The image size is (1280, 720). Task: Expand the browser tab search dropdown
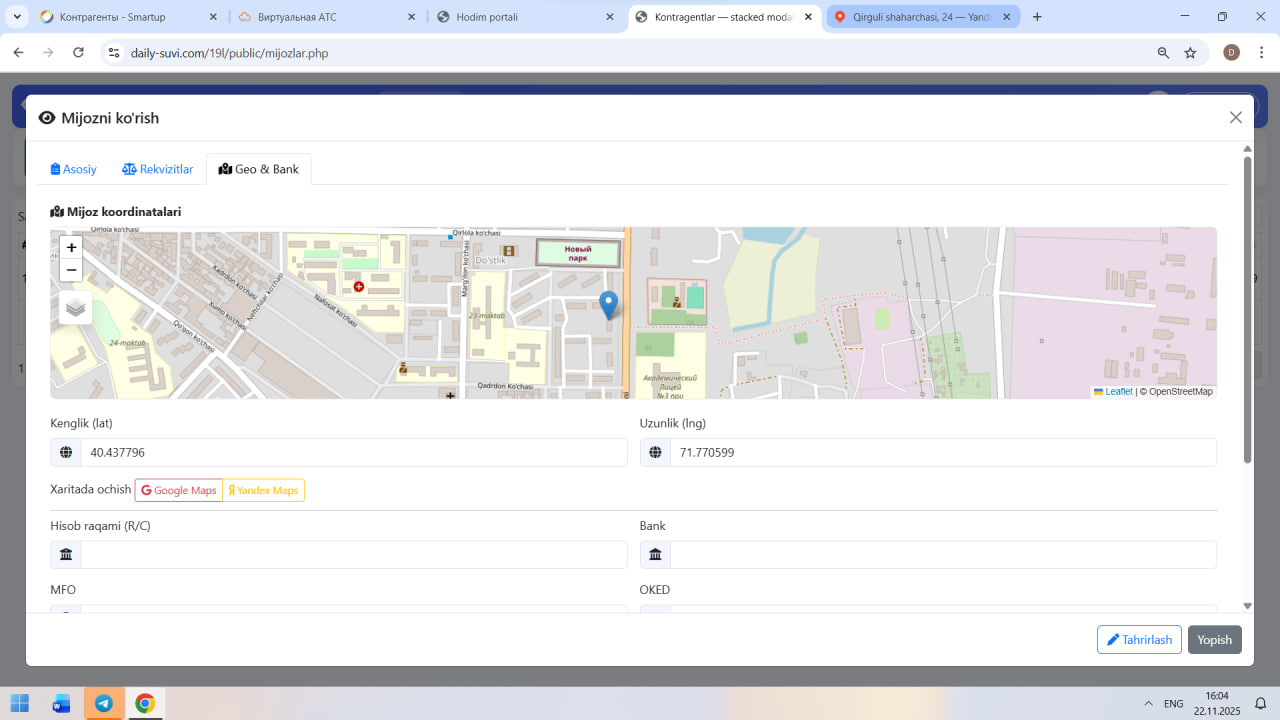(x=18, y=17)
